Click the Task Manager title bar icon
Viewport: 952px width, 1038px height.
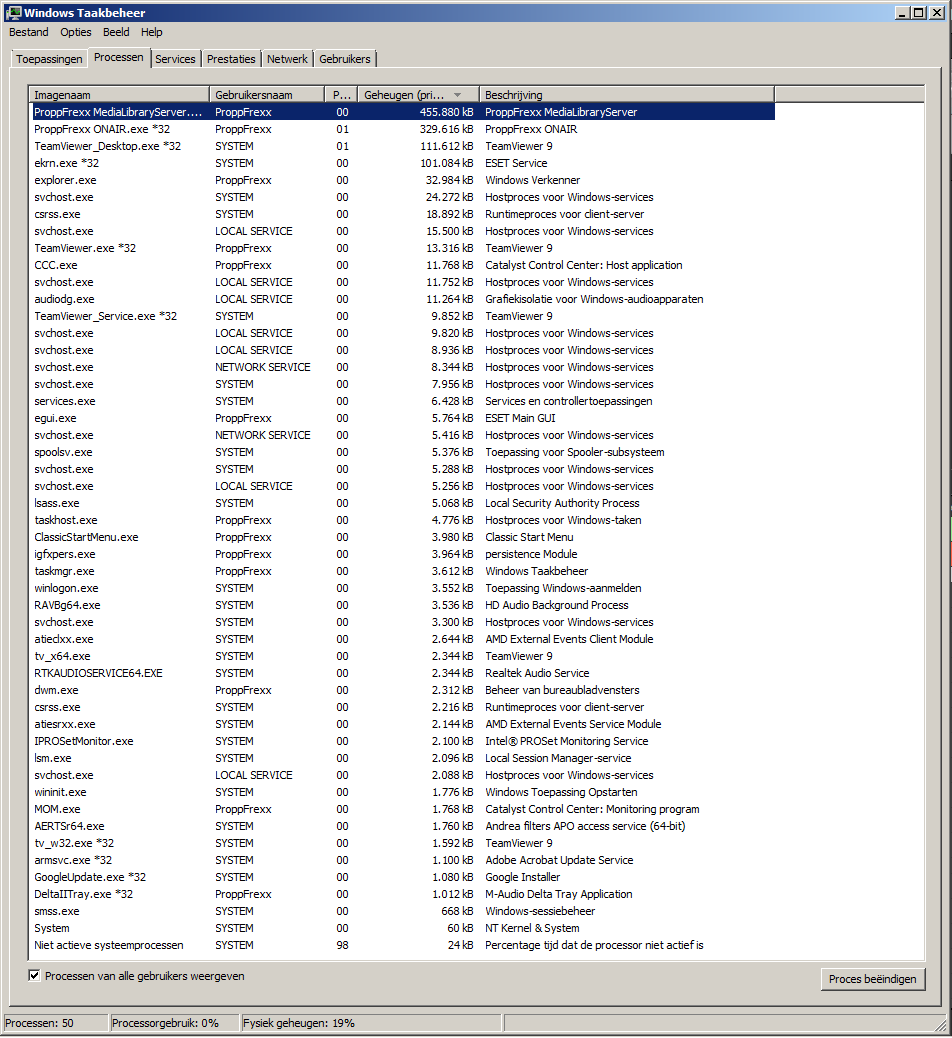coord(13,13)
